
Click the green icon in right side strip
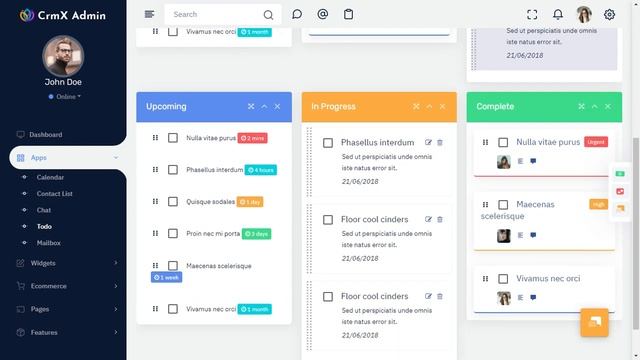tap(620, 174)
